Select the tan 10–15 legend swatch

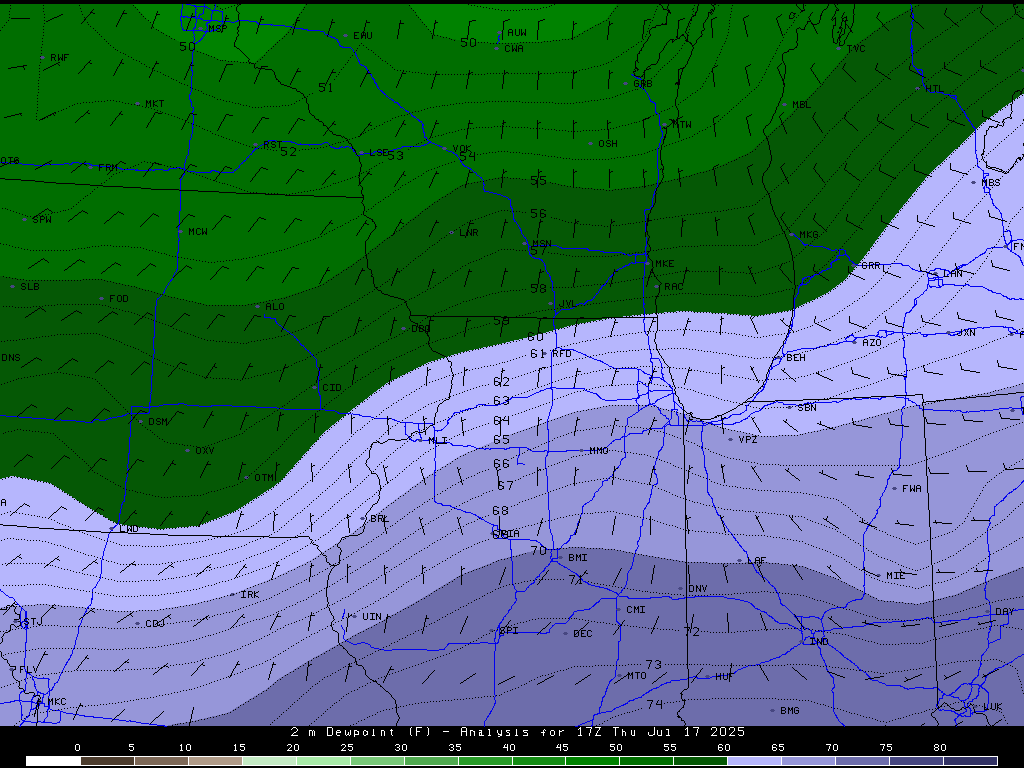coord(216,761)
